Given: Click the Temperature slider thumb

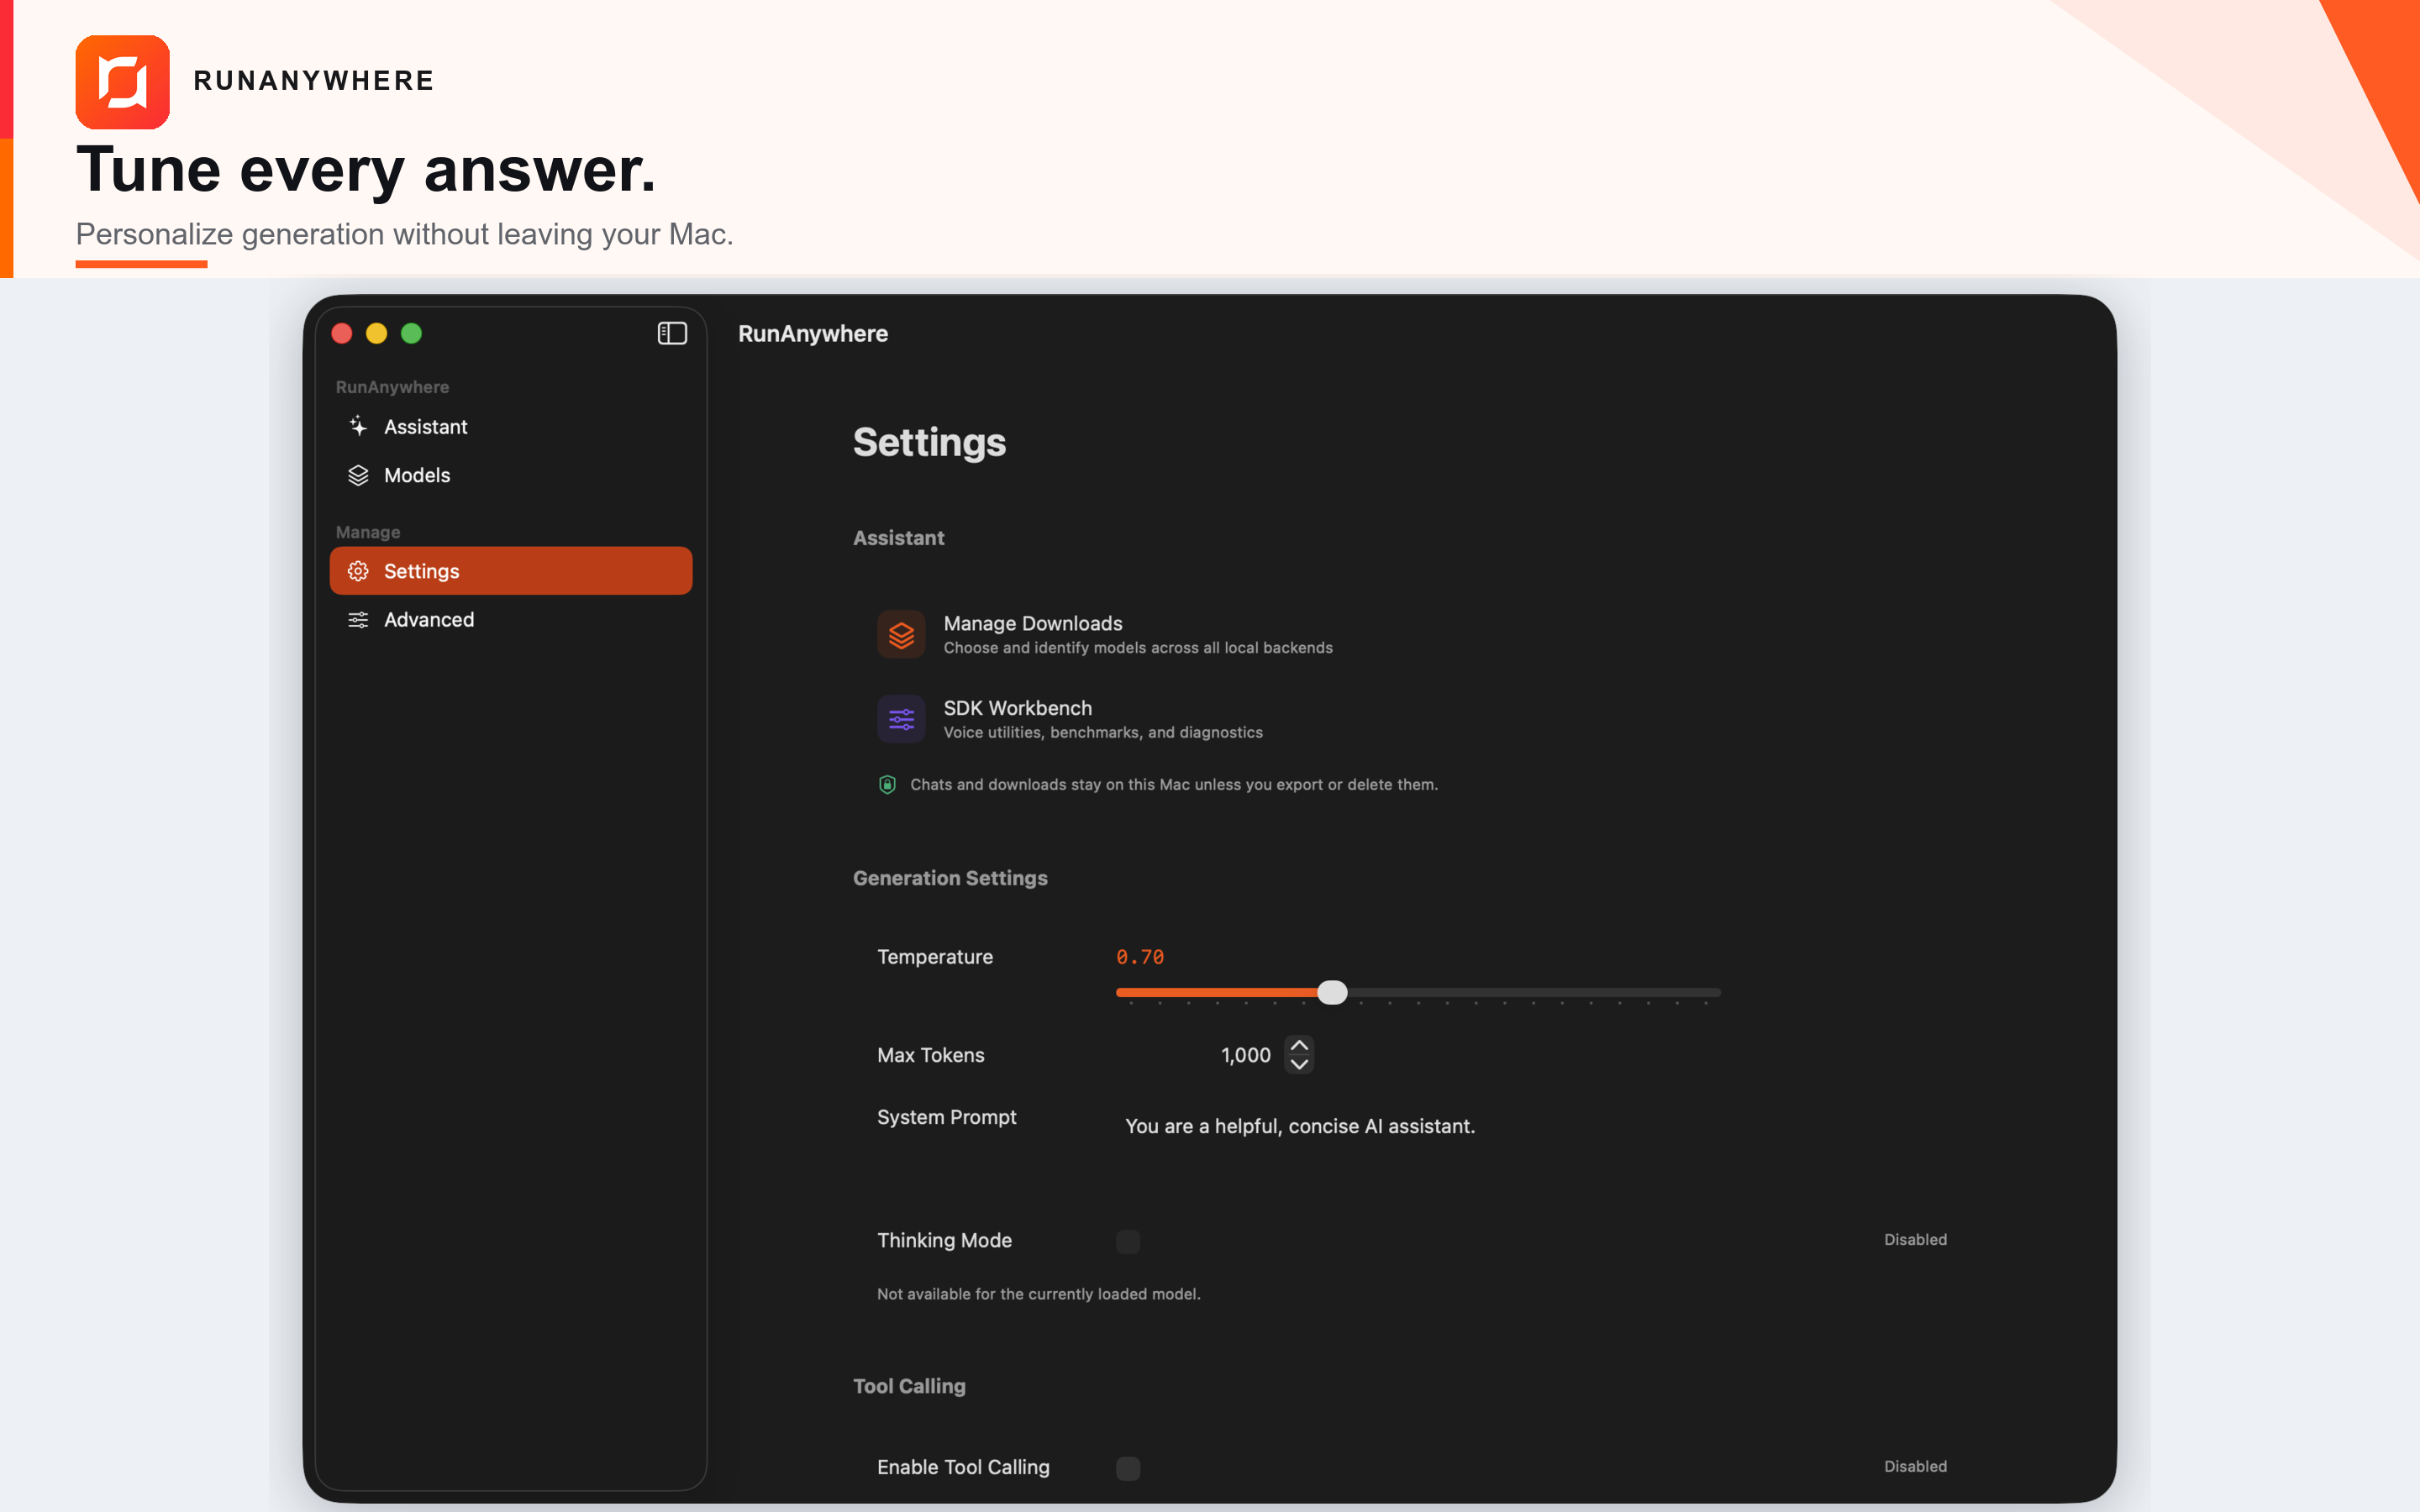Looking at the screenshot, I should 1332,992.
